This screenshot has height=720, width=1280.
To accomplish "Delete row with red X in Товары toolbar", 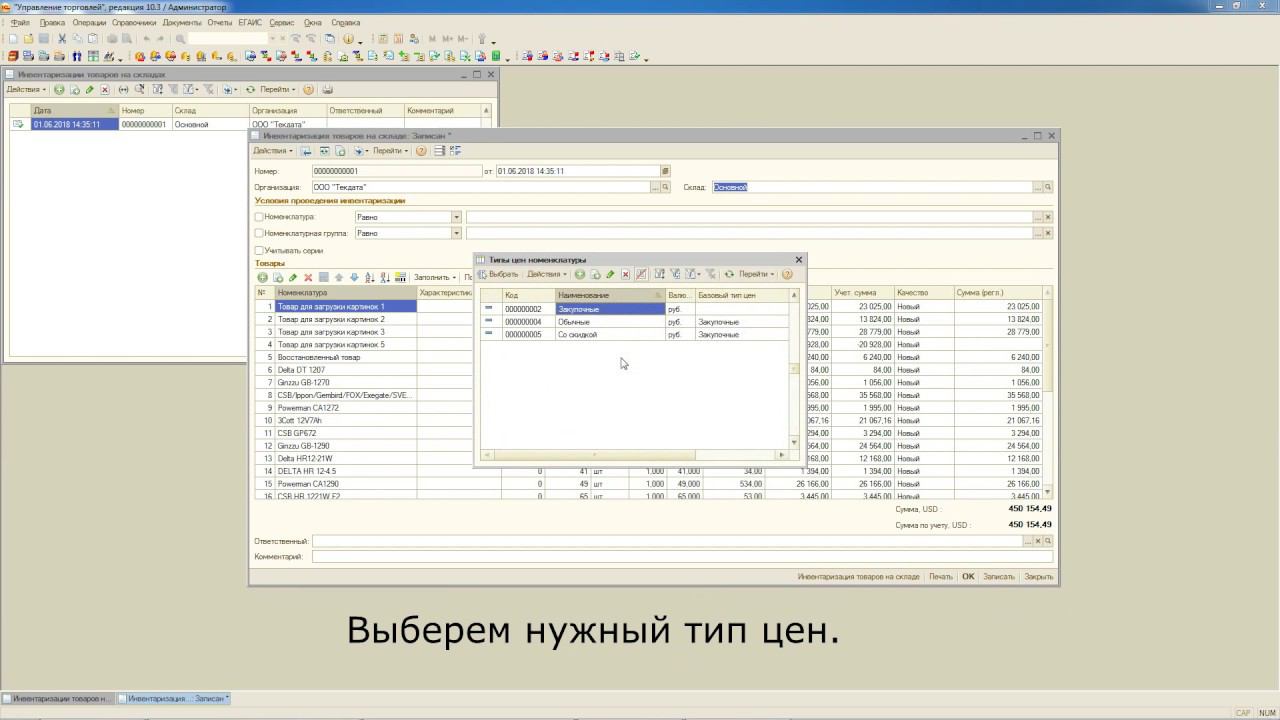I will click(x=308, y=277).
